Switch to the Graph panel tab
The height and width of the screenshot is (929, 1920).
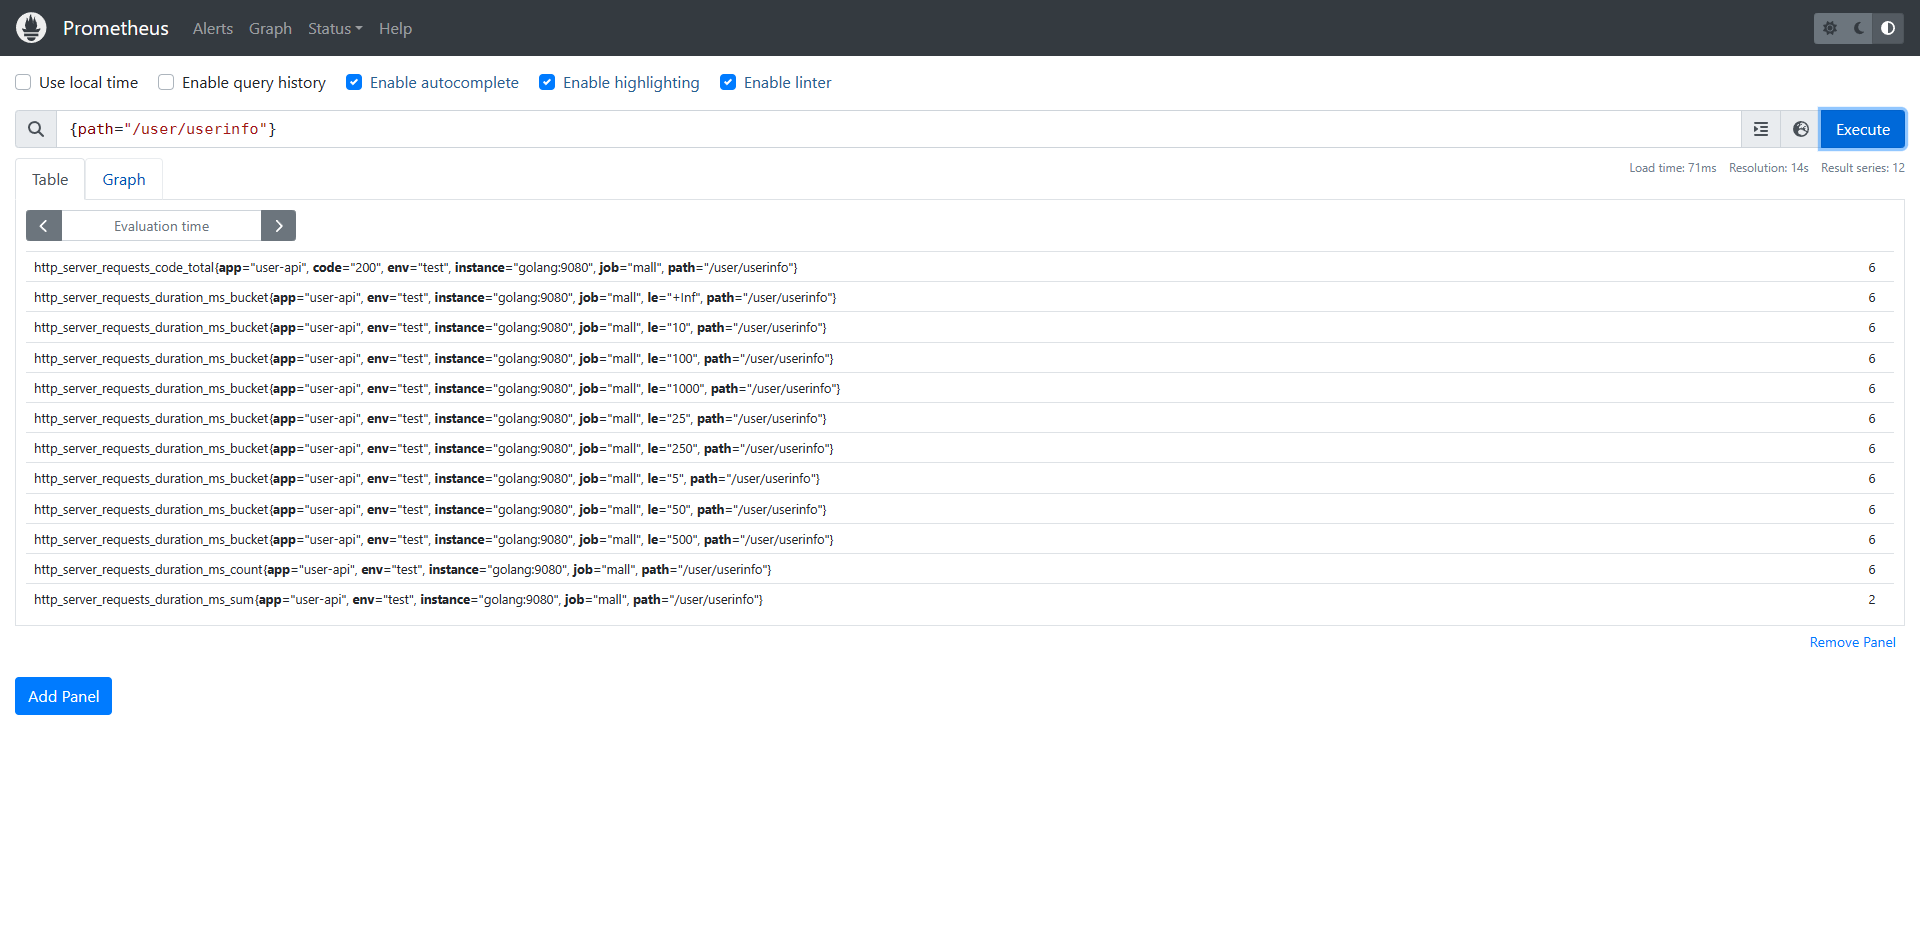point(124,179)
